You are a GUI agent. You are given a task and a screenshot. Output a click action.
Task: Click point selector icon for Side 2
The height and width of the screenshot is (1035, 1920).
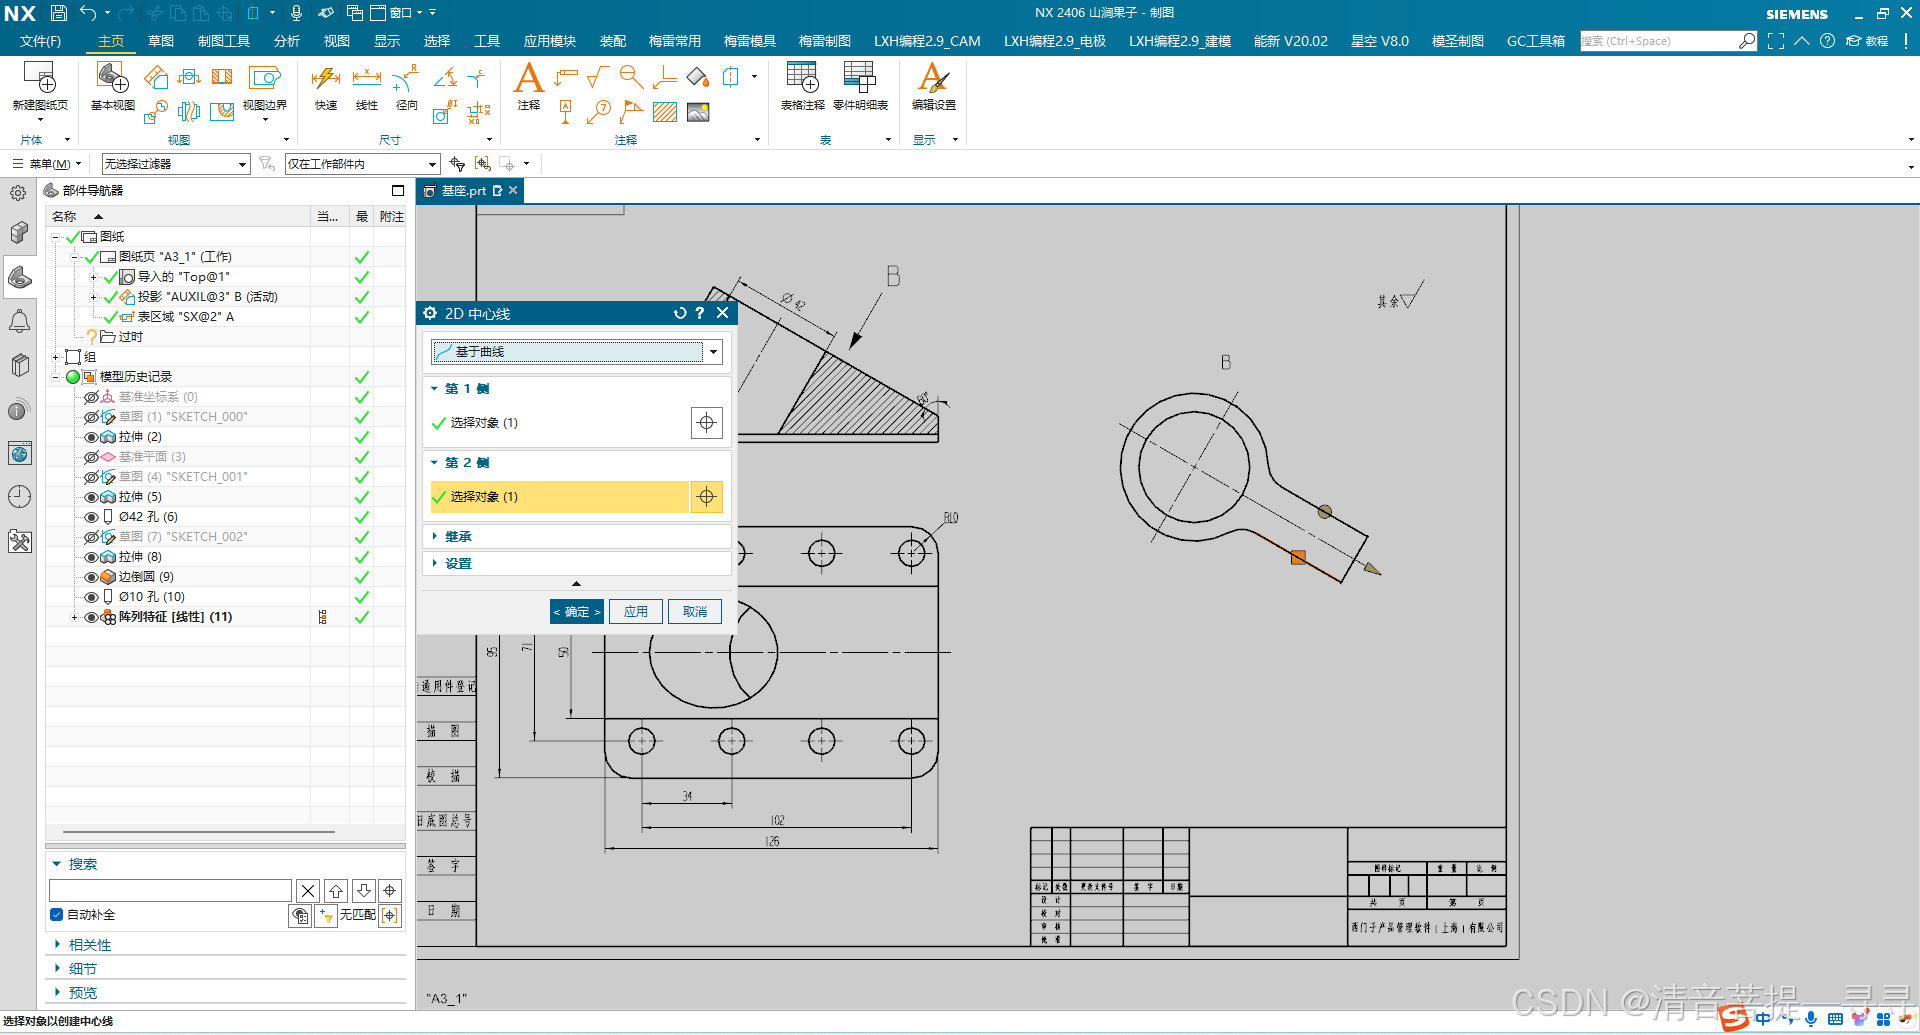706,497
